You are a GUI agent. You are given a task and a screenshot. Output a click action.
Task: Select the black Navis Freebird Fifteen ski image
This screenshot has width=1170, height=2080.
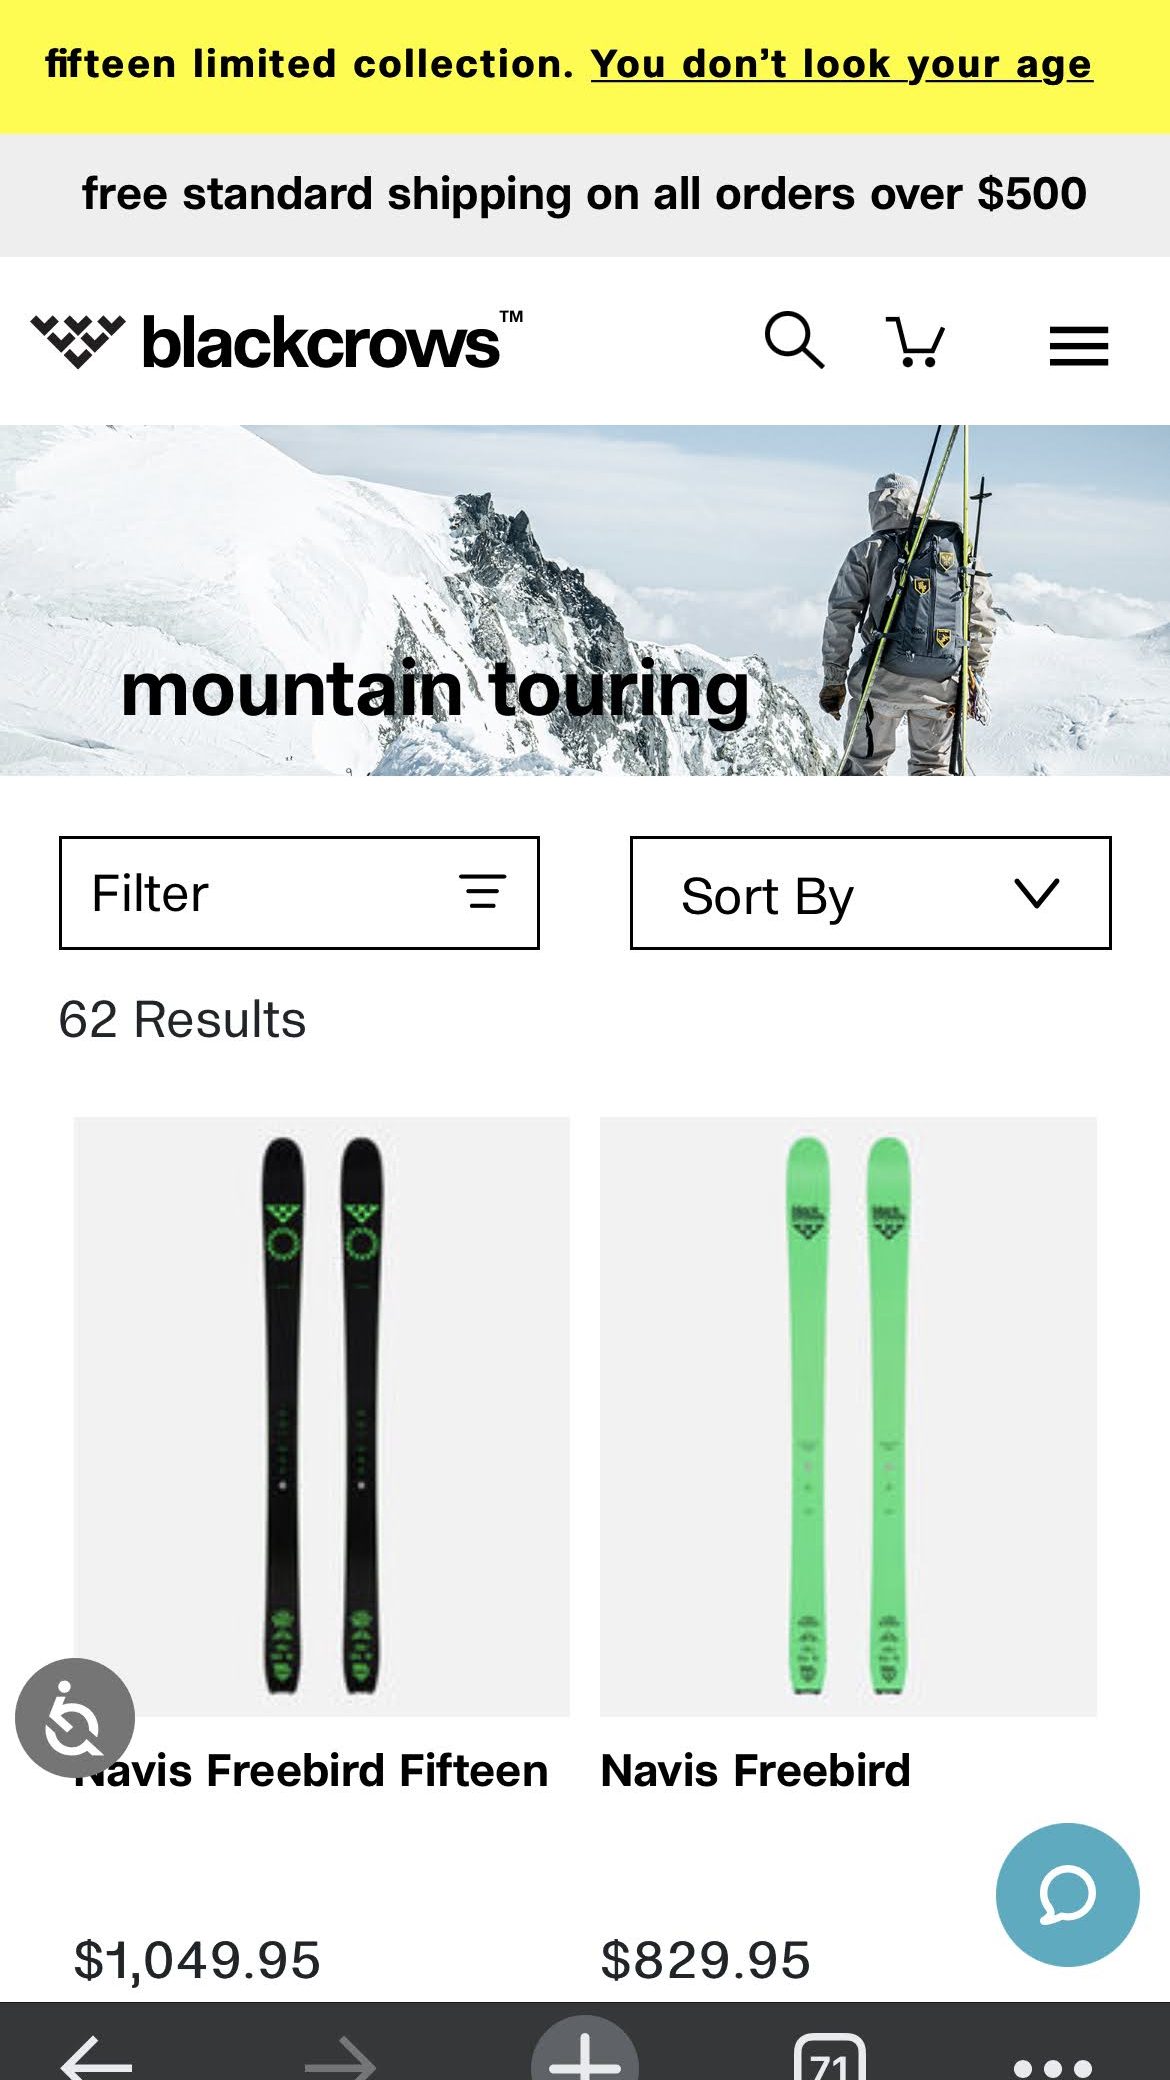(x=322, y=1416)
